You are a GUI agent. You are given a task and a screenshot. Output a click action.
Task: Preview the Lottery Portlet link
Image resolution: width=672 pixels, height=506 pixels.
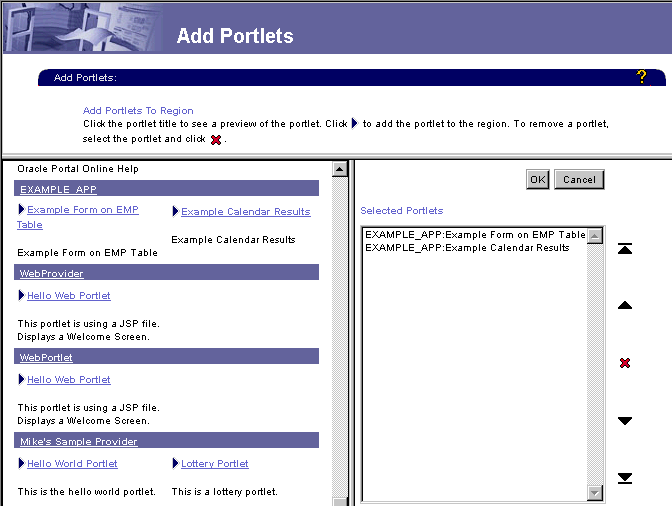click(x=214, y=464)
